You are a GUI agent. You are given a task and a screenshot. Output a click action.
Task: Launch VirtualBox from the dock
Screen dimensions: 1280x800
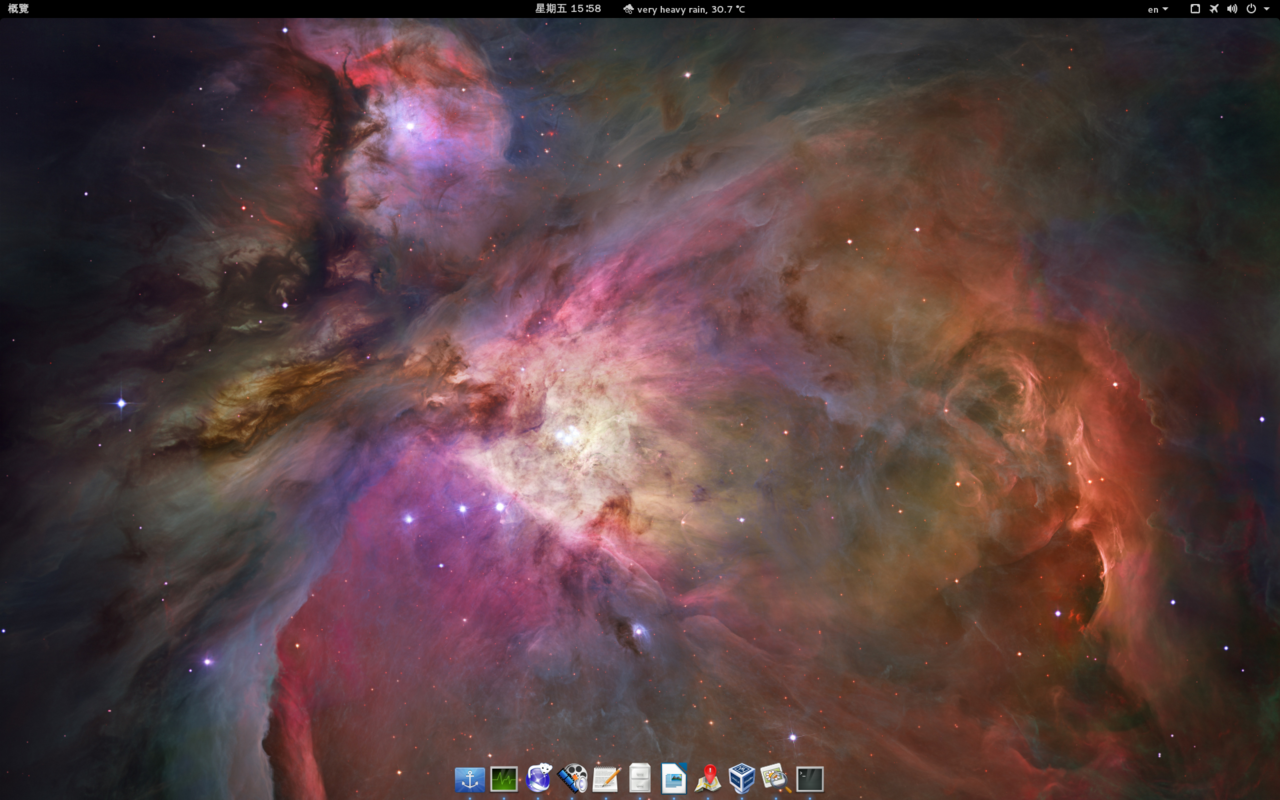[x=742, y=779]
